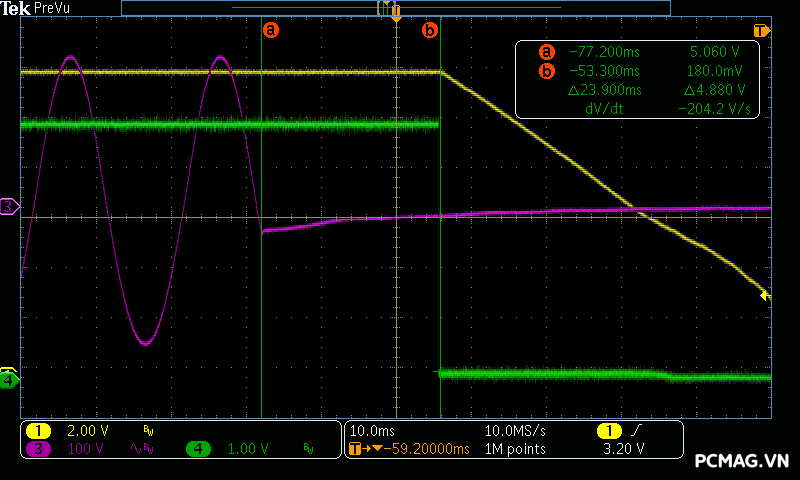
Task: Click the record view overview bar at top
Action: [396, 8]
